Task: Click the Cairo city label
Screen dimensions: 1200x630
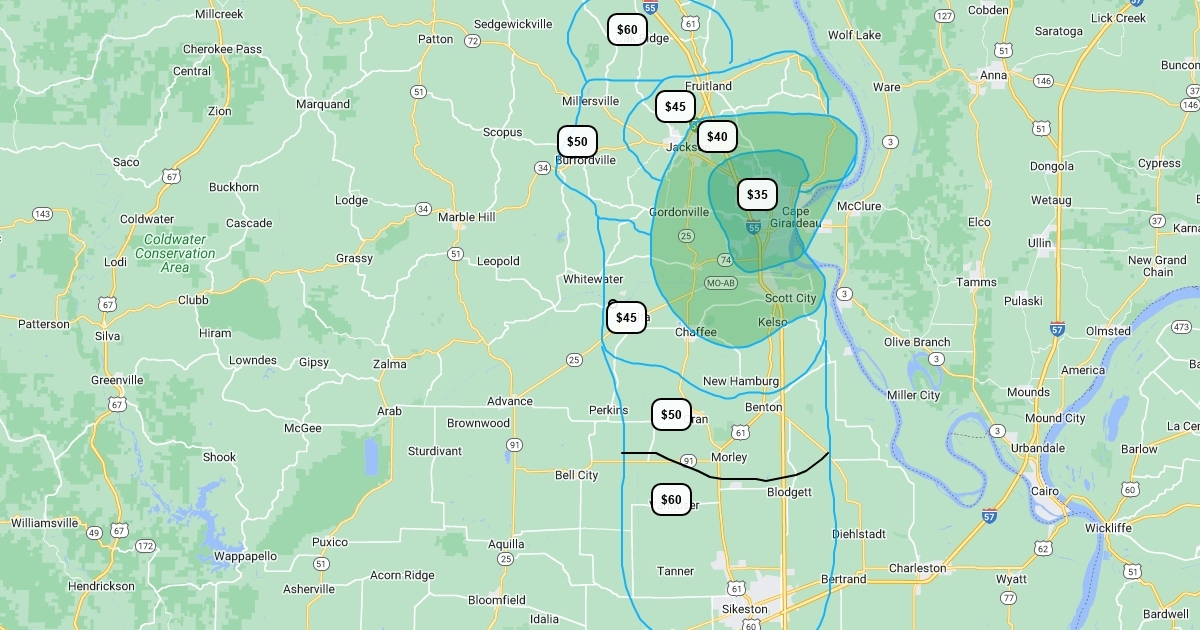Action: (x=1045, y=491)
